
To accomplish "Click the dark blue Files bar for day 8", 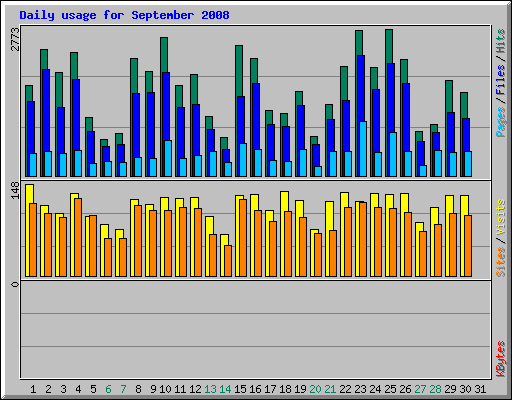I will (x=136, y=125).
